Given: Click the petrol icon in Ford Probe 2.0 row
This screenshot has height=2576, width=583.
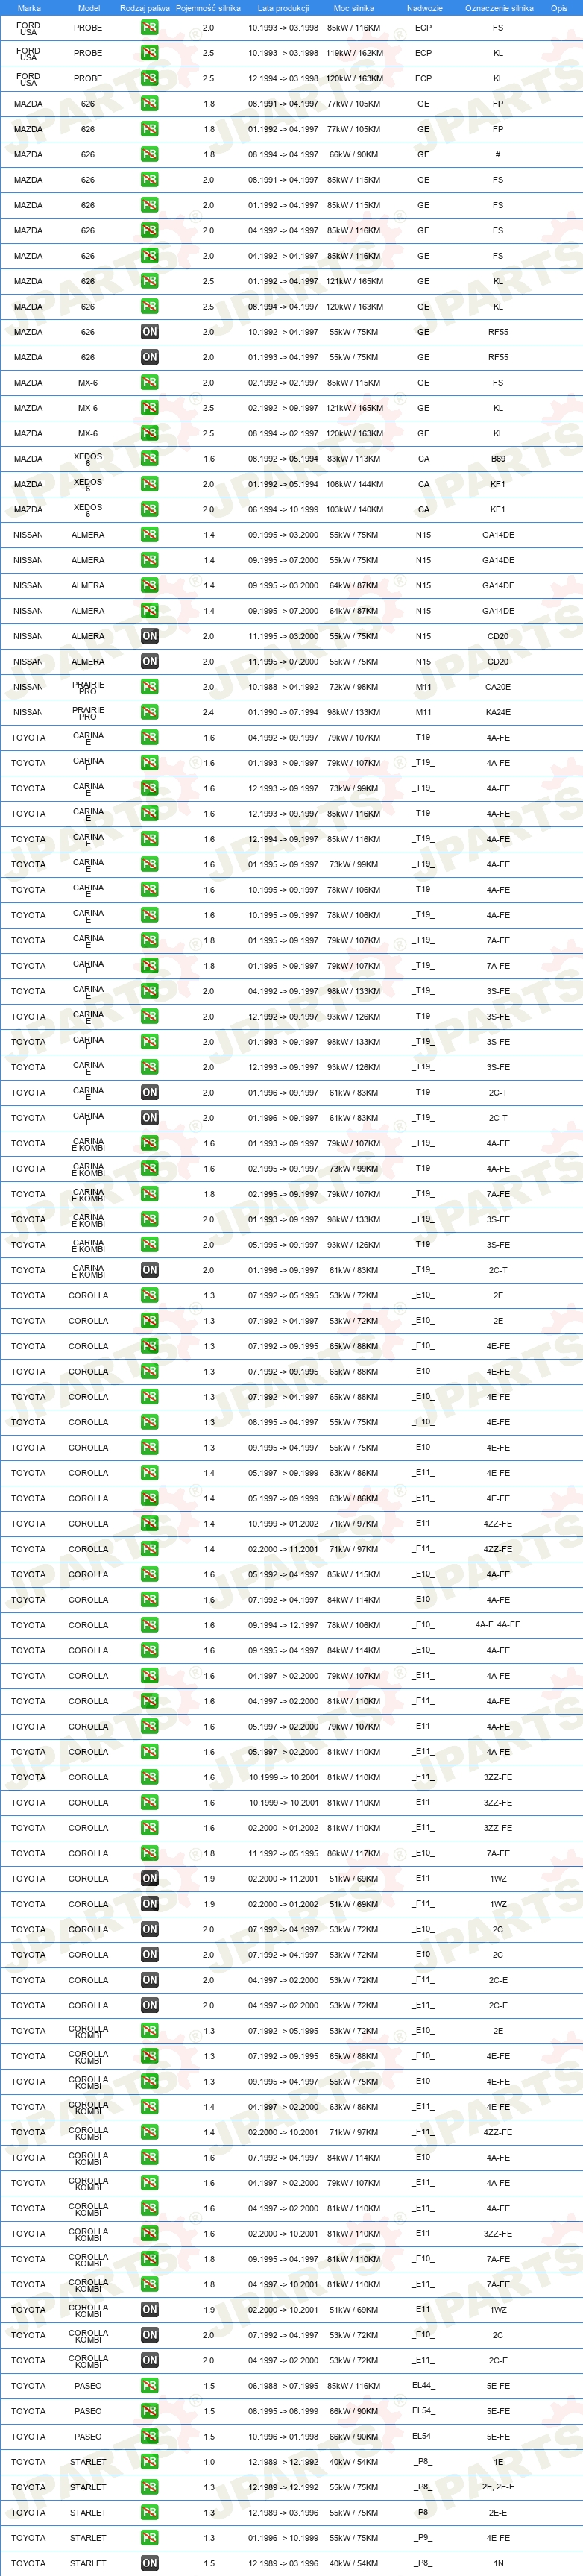Looking at the screenshot, I should 149,28.
